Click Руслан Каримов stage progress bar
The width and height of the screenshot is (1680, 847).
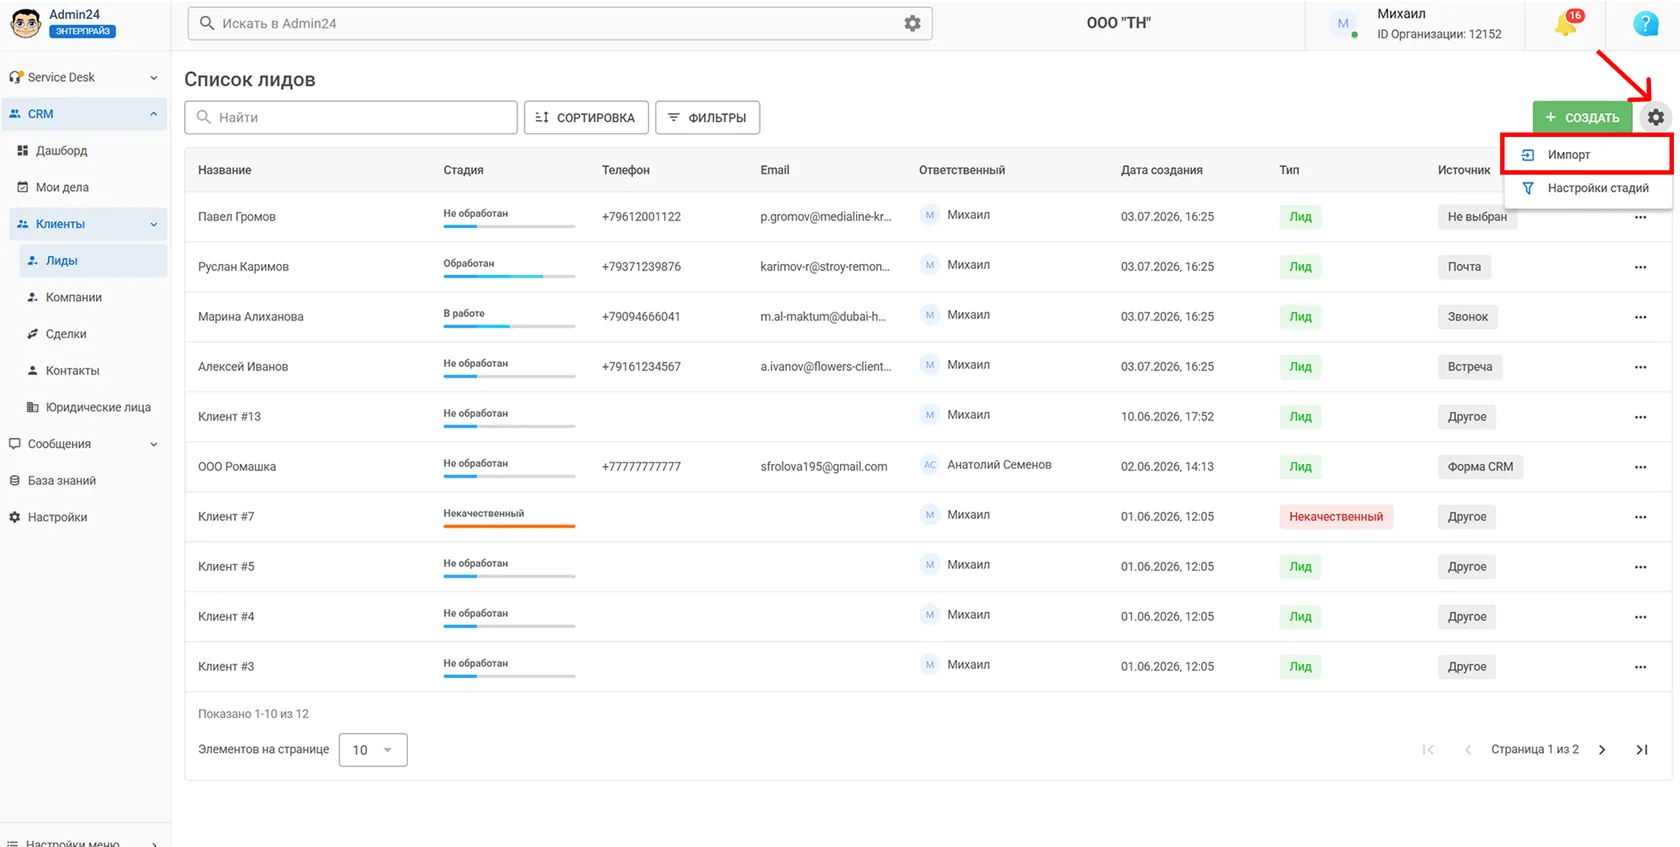pos(509,276)
